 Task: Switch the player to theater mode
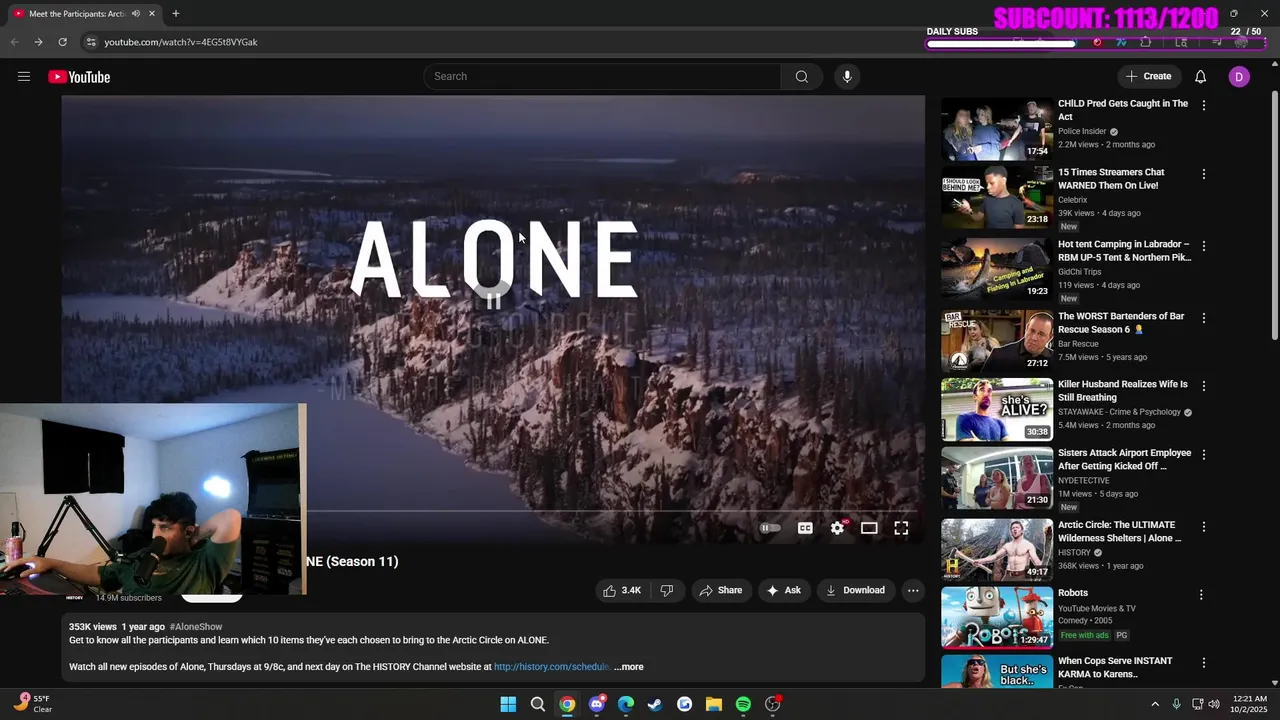coord(869,528)
